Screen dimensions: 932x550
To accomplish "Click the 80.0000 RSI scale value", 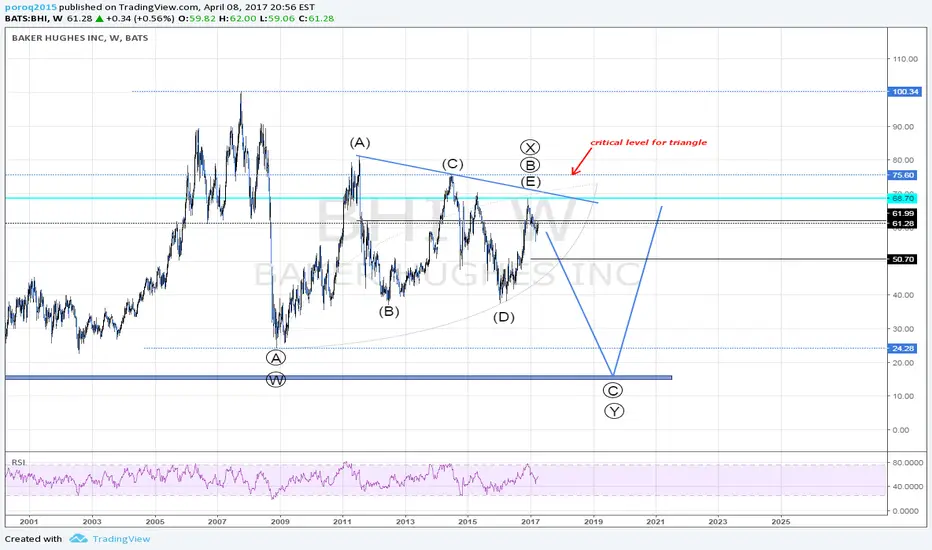I will (x=907, y=462).
